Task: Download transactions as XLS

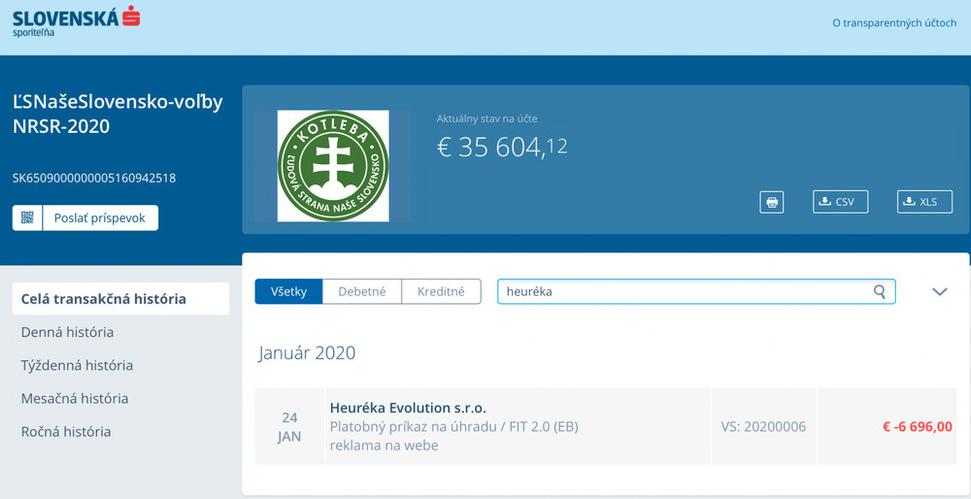Action: tap(925, 202)
